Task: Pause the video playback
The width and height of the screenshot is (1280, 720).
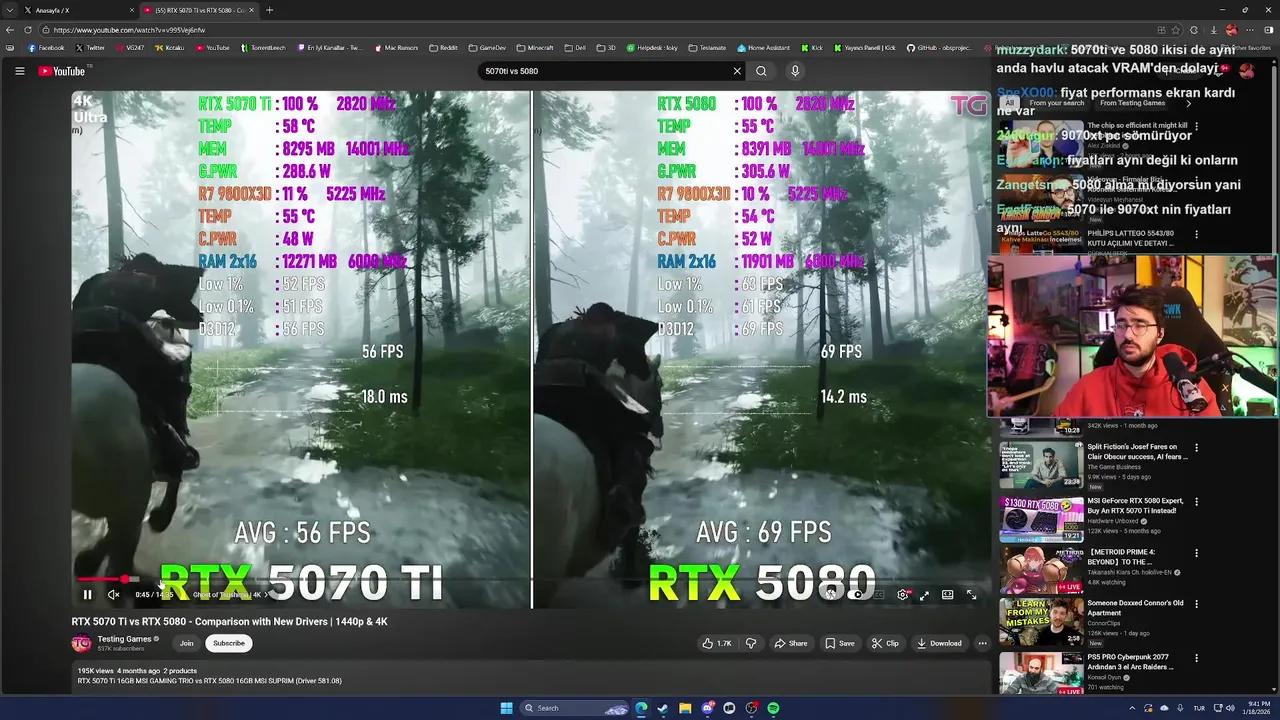Action: coord(87,595)
